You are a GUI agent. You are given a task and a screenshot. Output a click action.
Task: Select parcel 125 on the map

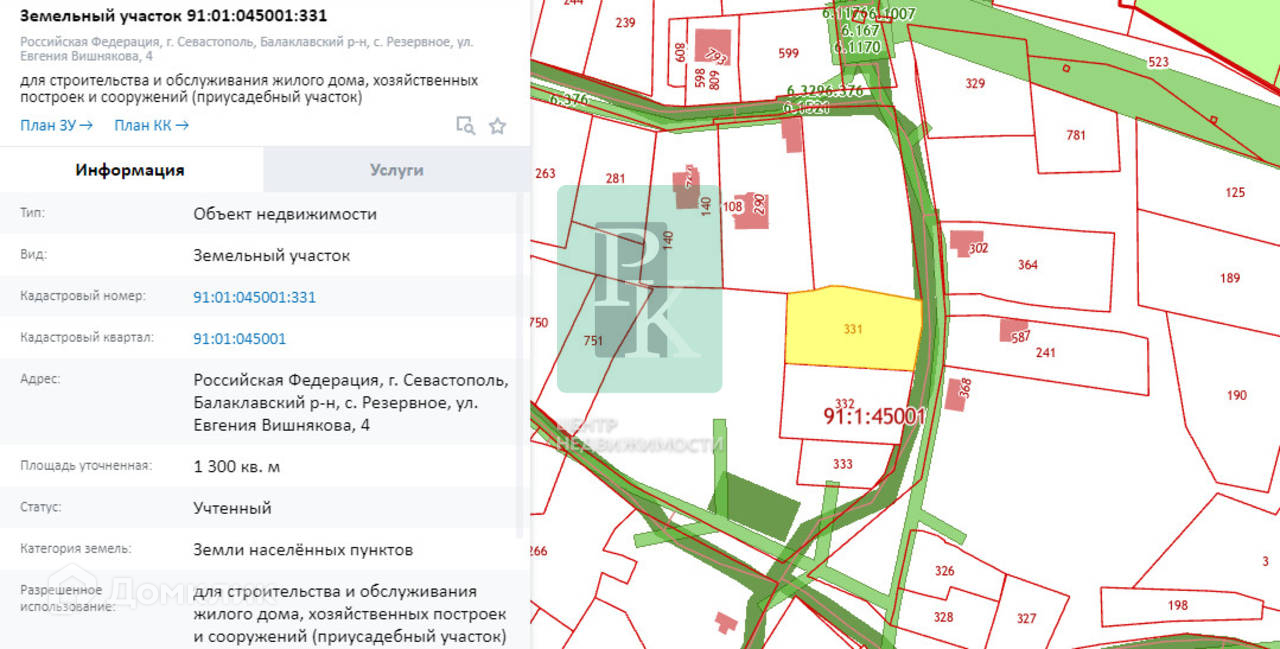coord(1236,193)
